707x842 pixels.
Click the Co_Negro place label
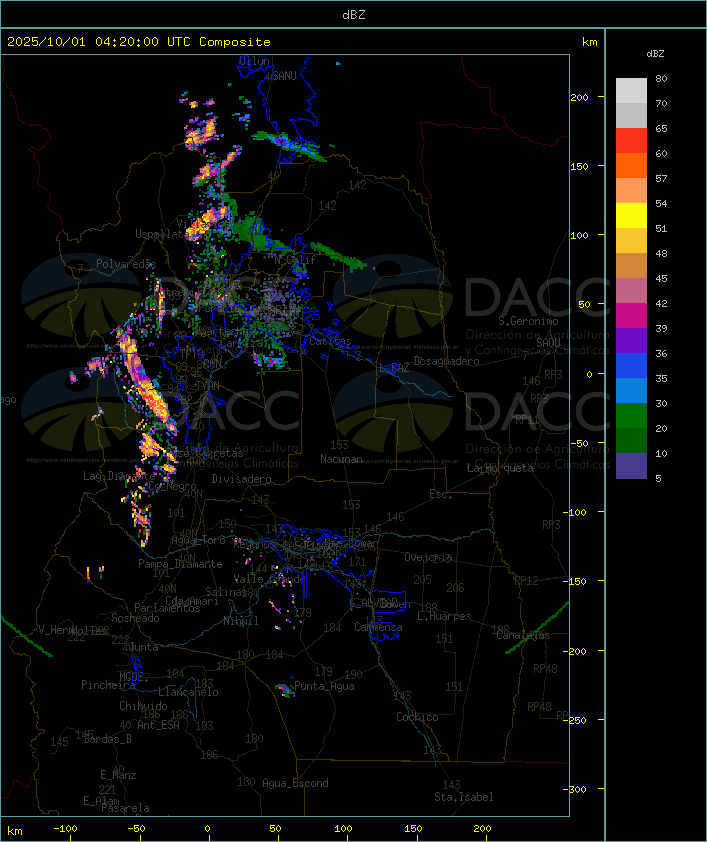click(x=172, y=486)
